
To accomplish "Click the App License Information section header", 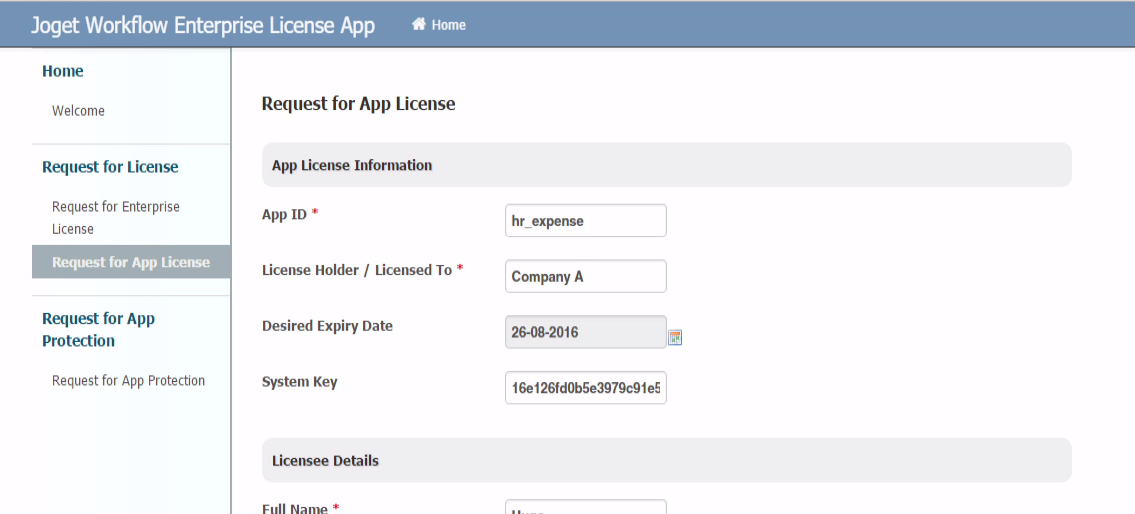I will (x=352, y=165).
